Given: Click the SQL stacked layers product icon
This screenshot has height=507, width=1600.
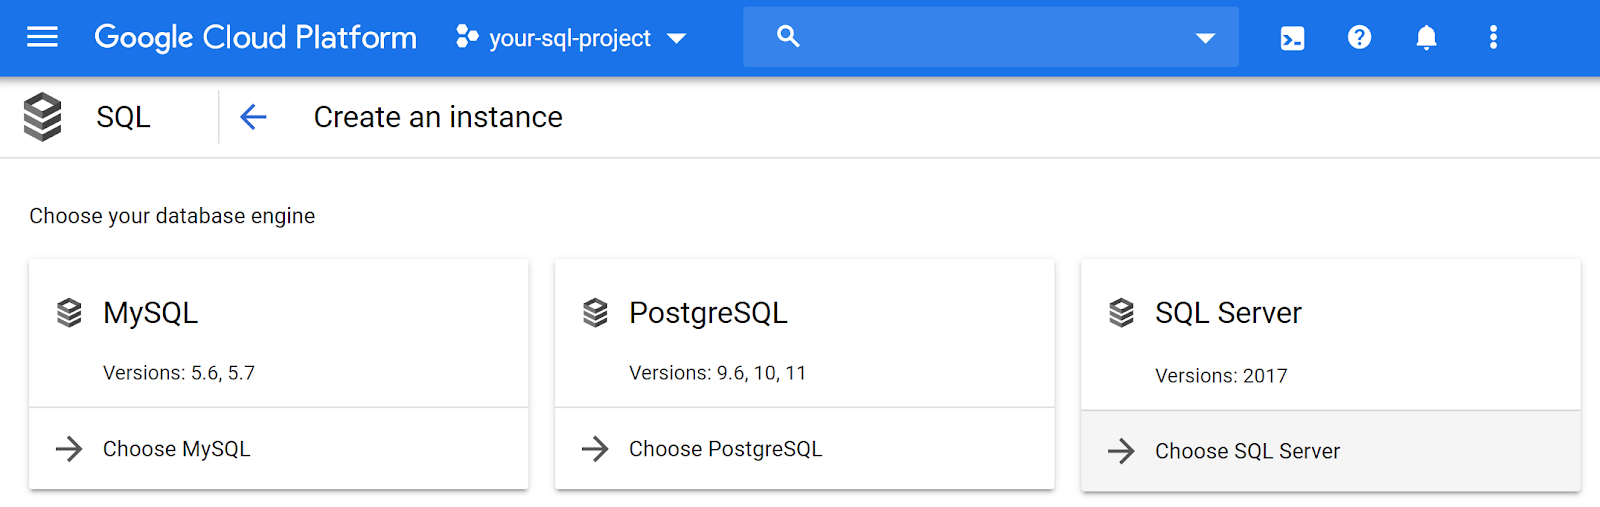Looking at the screenshot, I should coord(43,117).
